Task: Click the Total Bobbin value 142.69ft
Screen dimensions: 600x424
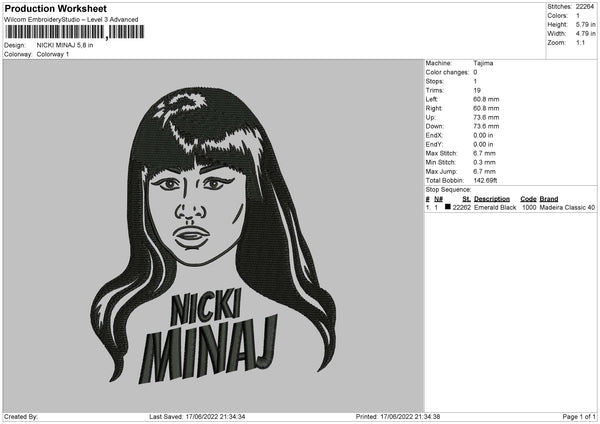Action: [485, 181]
